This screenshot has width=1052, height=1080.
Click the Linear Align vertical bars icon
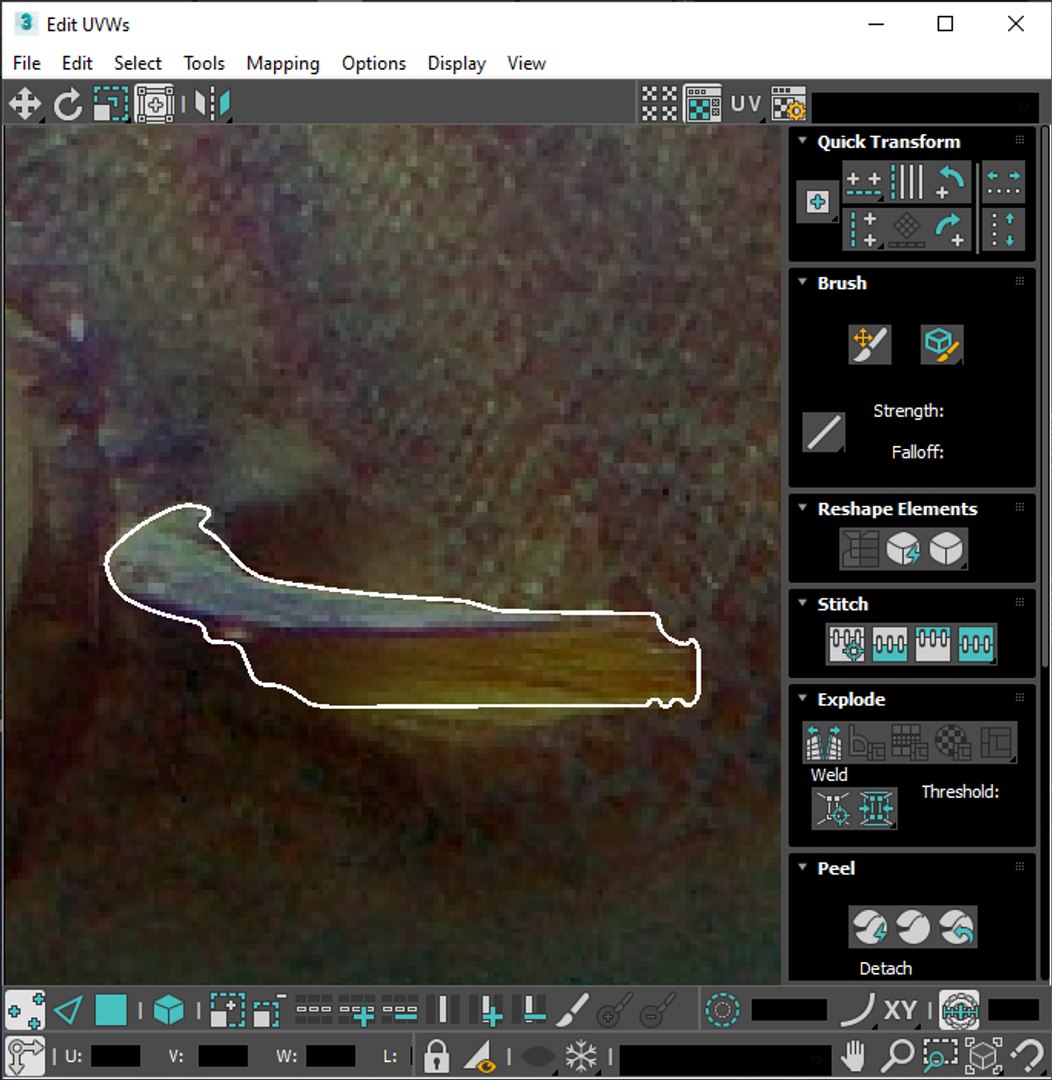(x=907, y=183)
